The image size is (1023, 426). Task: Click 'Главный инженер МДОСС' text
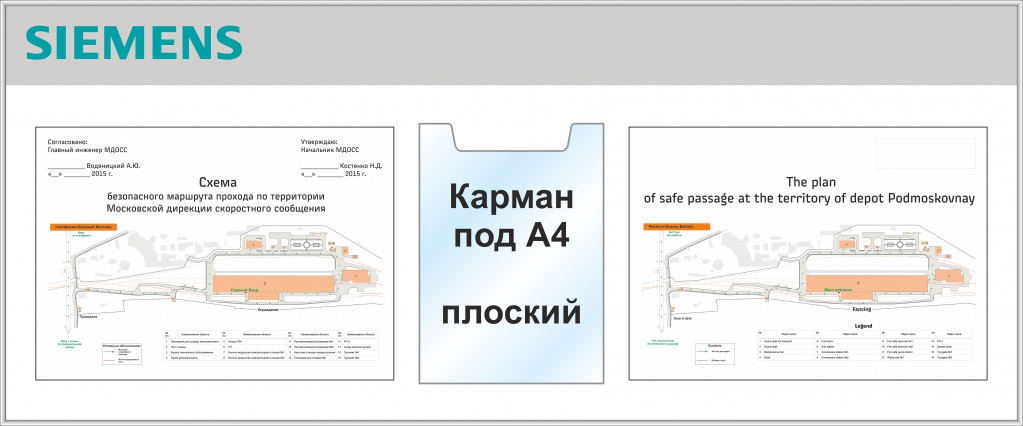coord(85,149)
